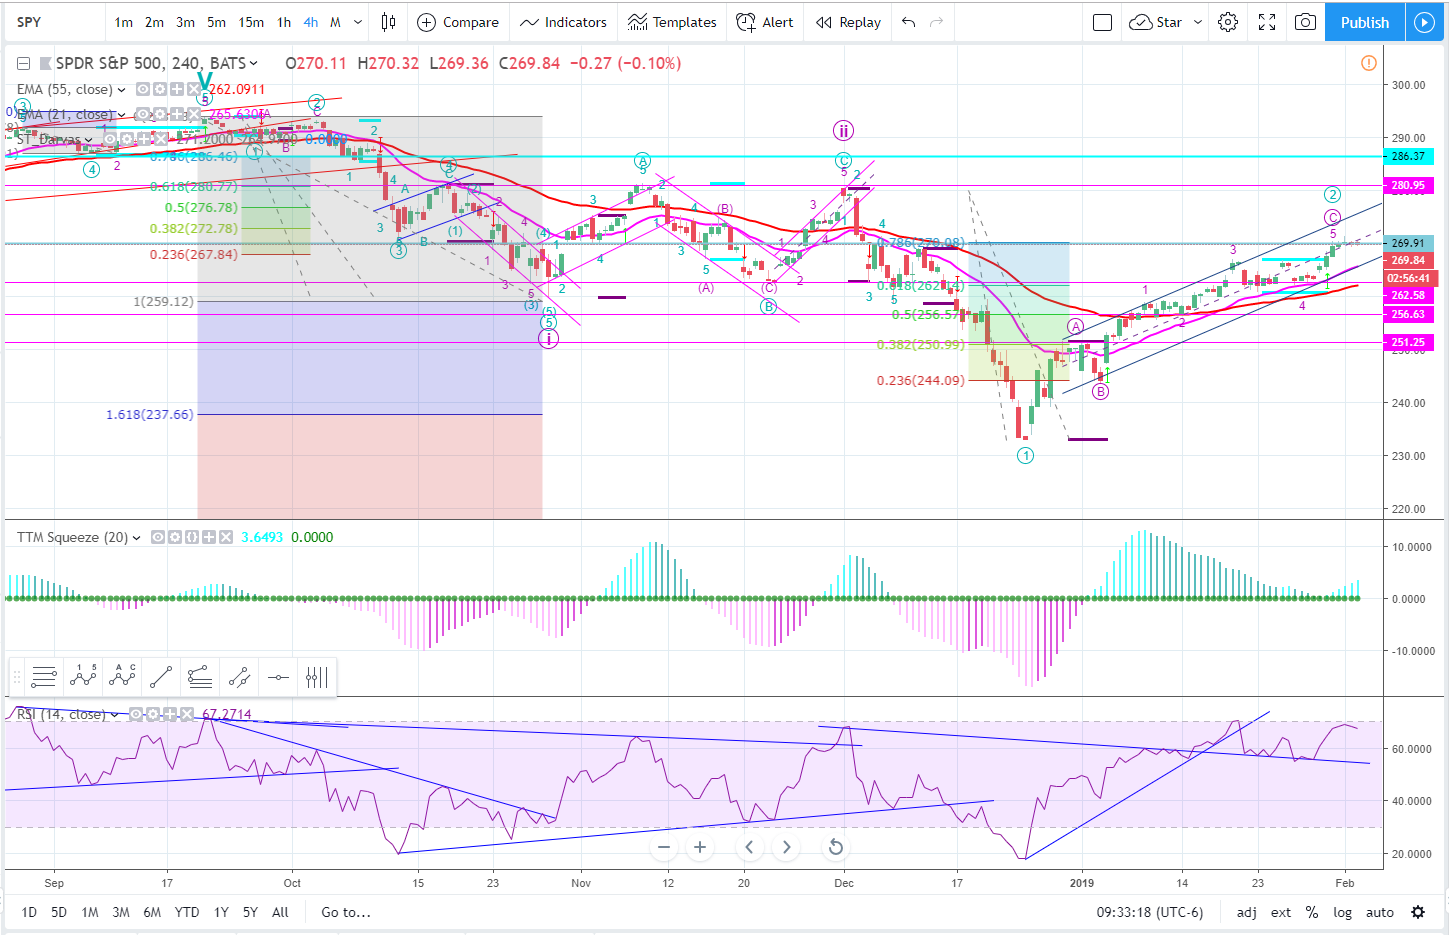Remove the TTM Squeeze indicator
The image size is (1449, 935).
click(x=226, y=537)
